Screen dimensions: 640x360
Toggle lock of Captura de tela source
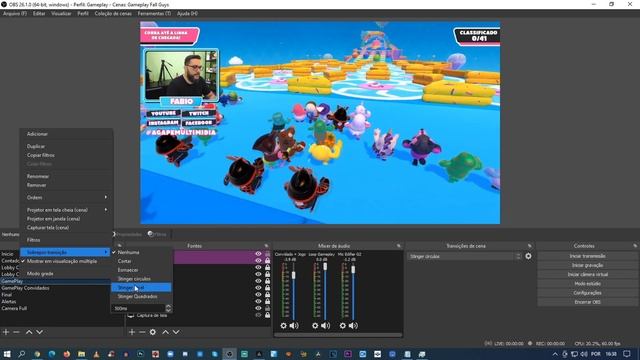(x=267, y=315)
